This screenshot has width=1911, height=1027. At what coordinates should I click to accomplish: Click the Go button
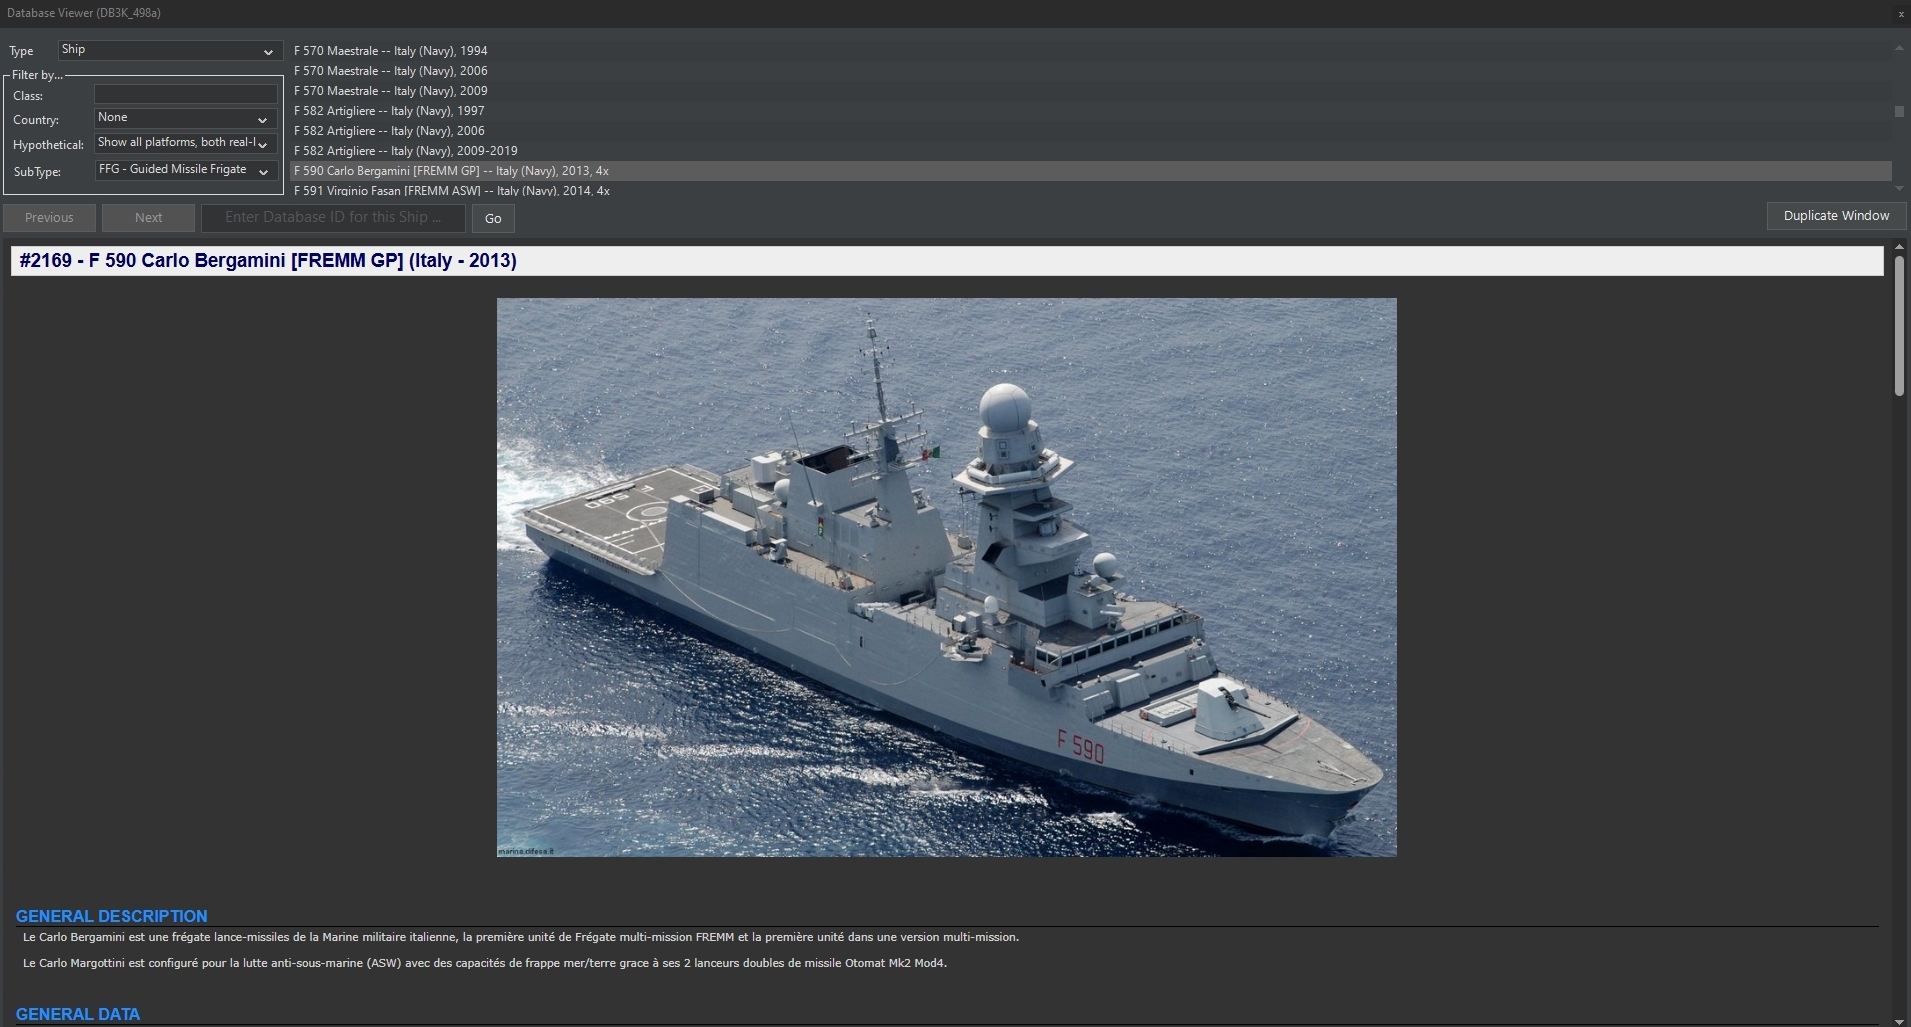click(493, 218)
